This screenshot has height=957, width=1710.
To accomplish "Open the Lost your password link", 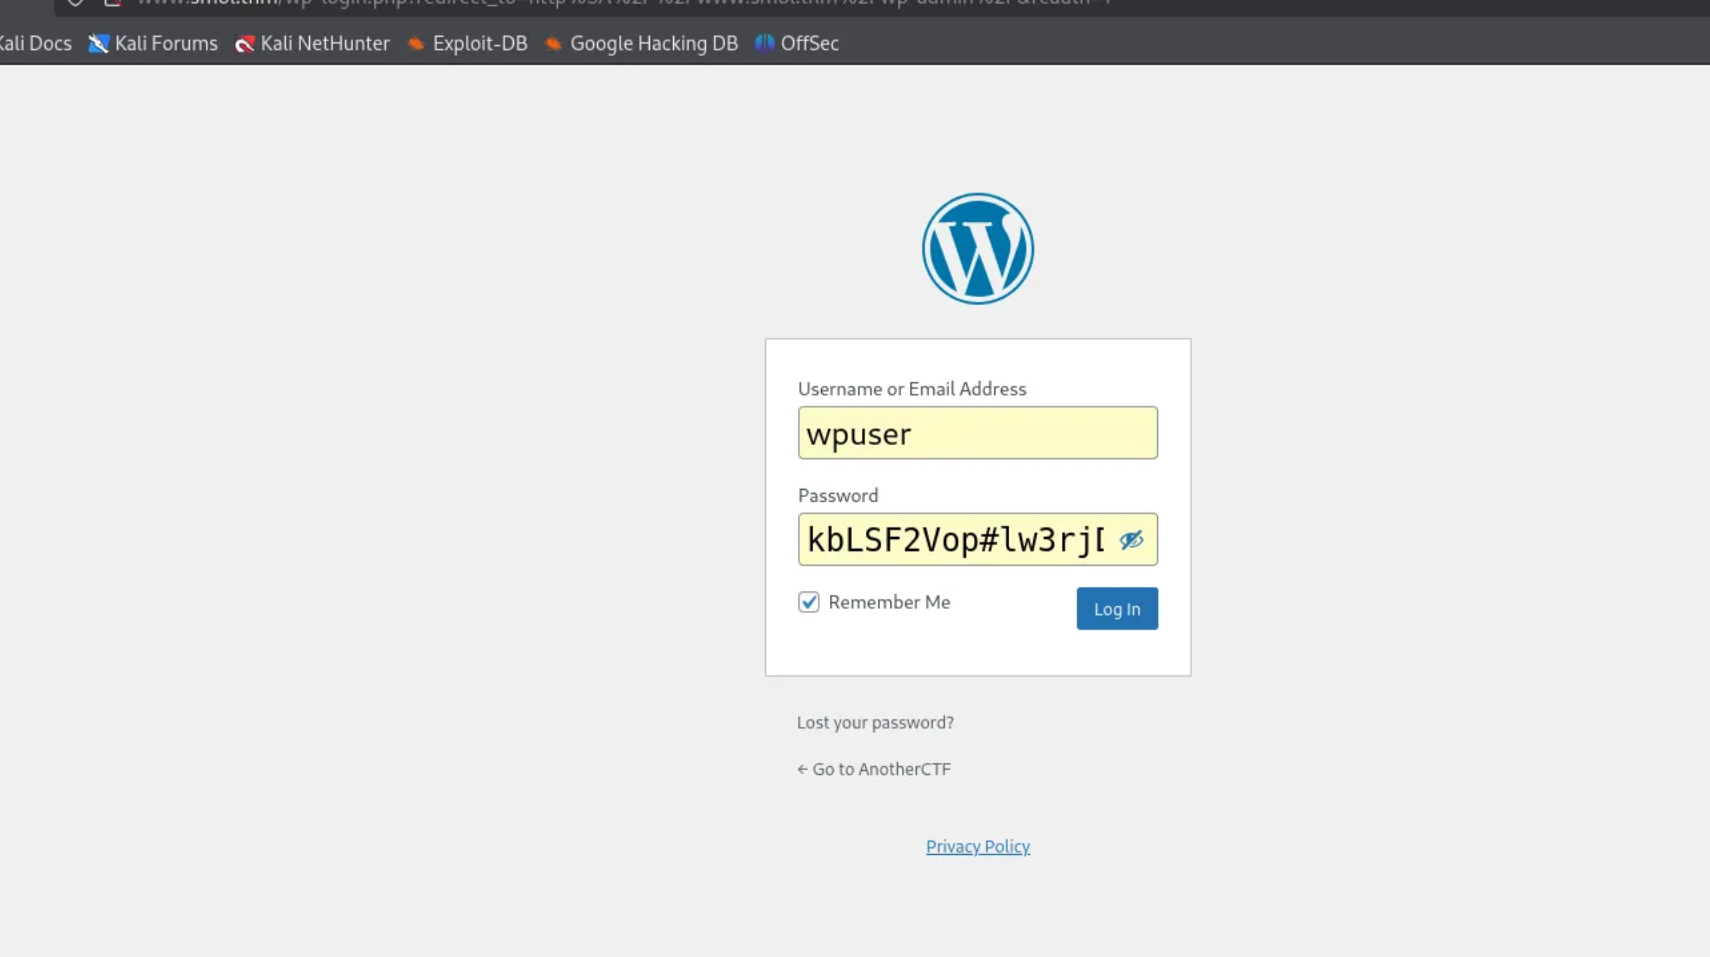I will click(875, 722).
